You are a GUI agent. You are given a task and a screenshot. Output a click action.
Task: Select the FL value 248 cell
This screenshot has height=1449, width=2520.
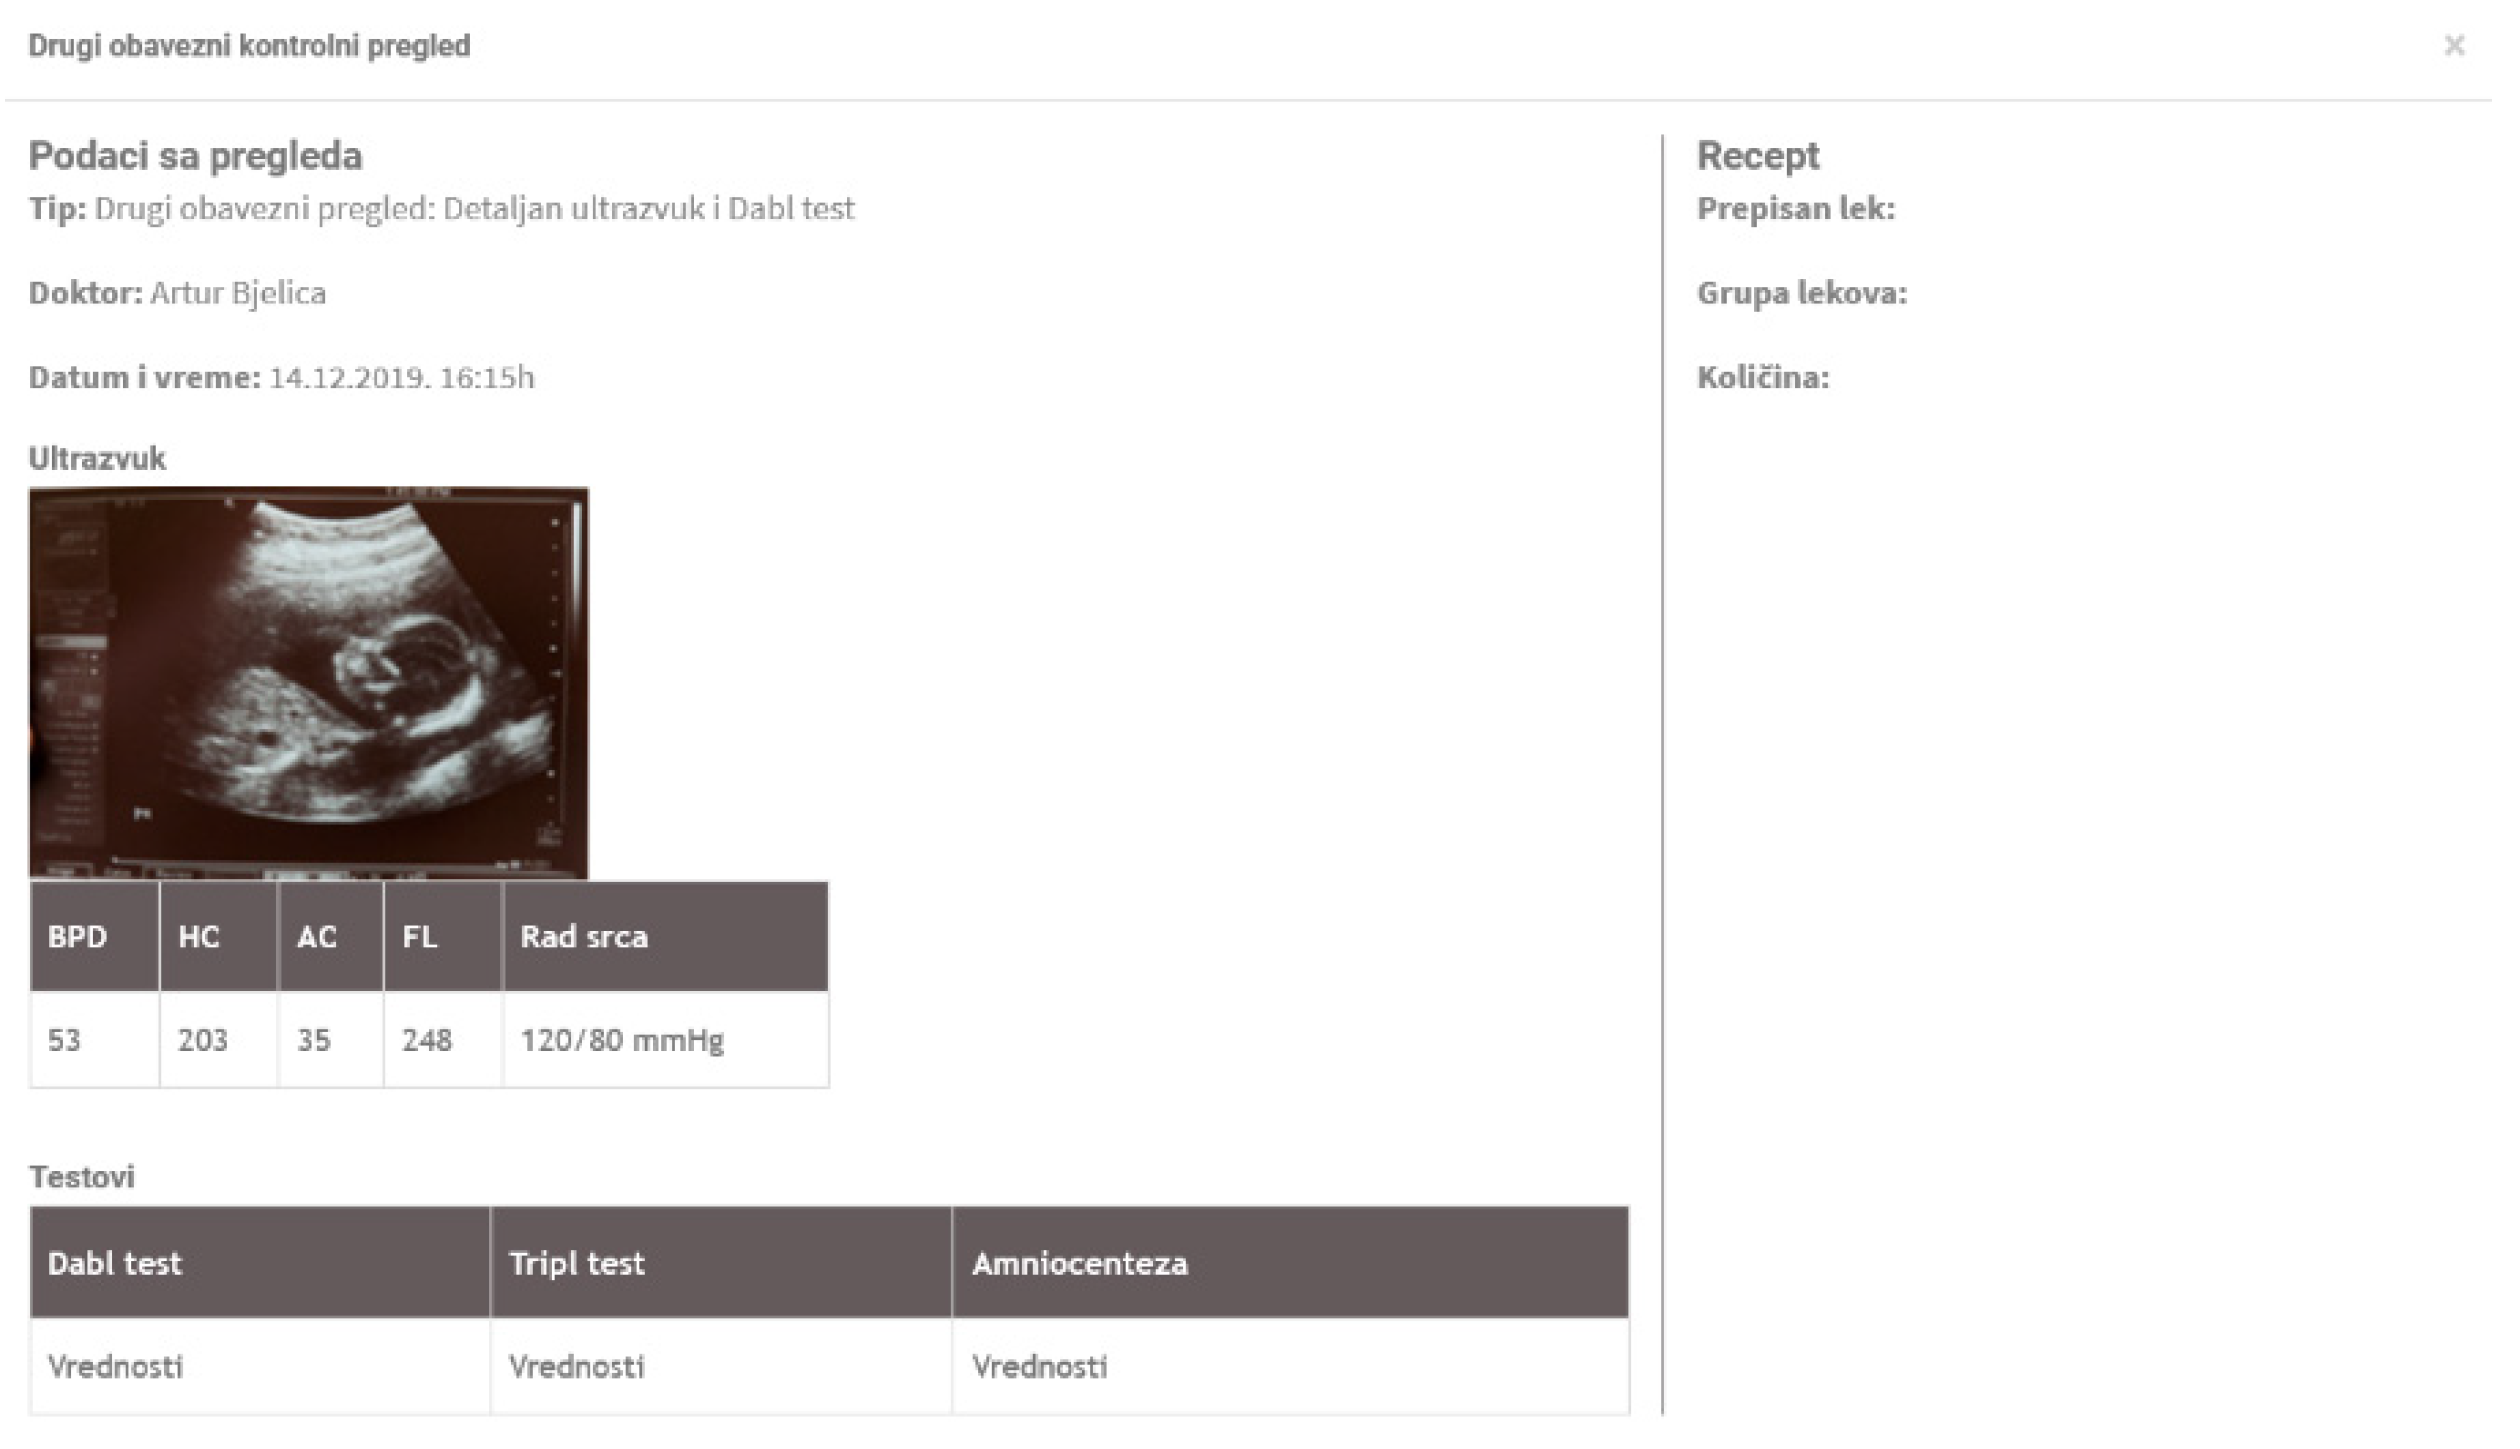click(x=427, y=1040)
